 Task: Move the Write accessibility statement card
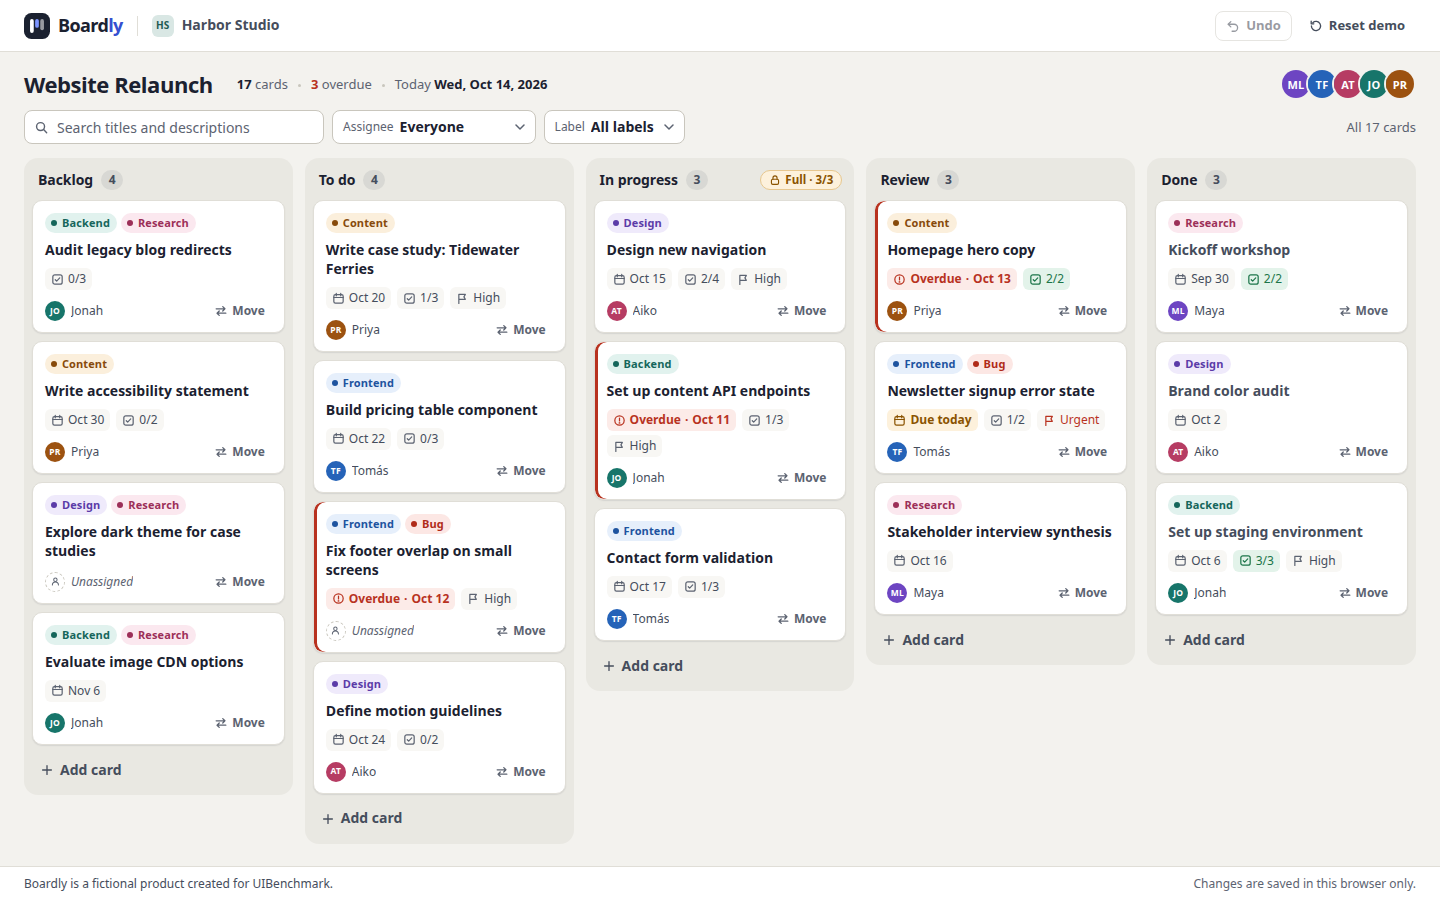point(240,452)
